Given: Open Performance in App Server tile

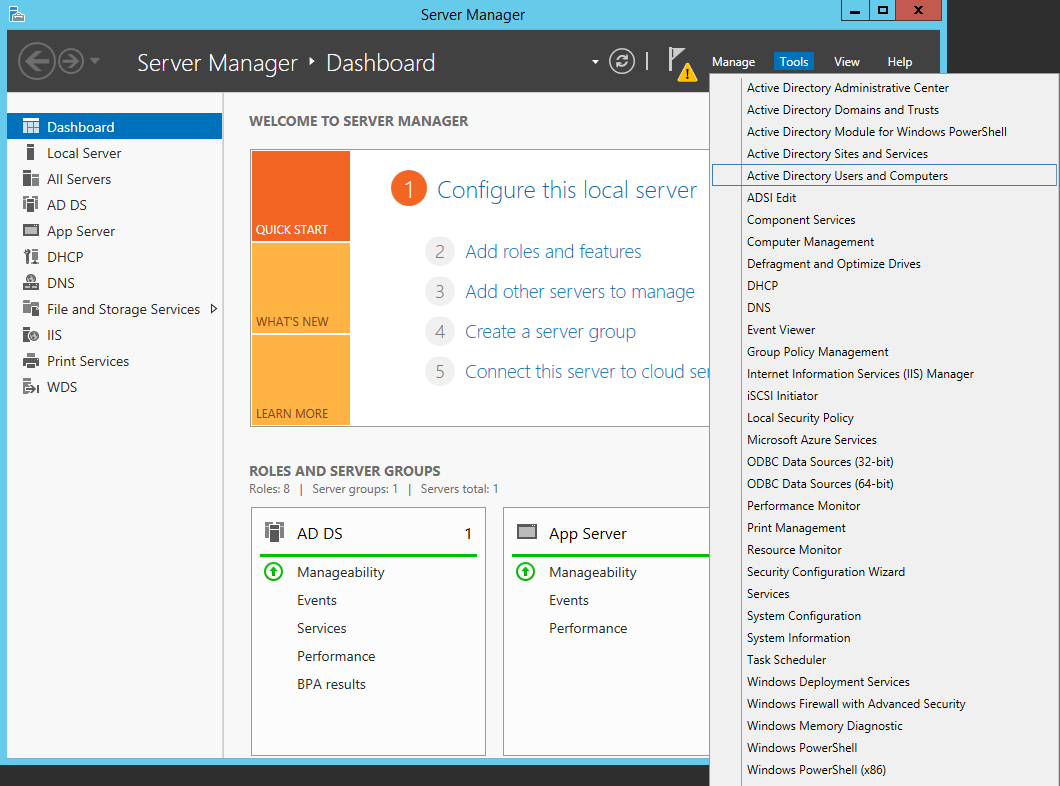Looking at the screenshot, I should click(588, 628).
